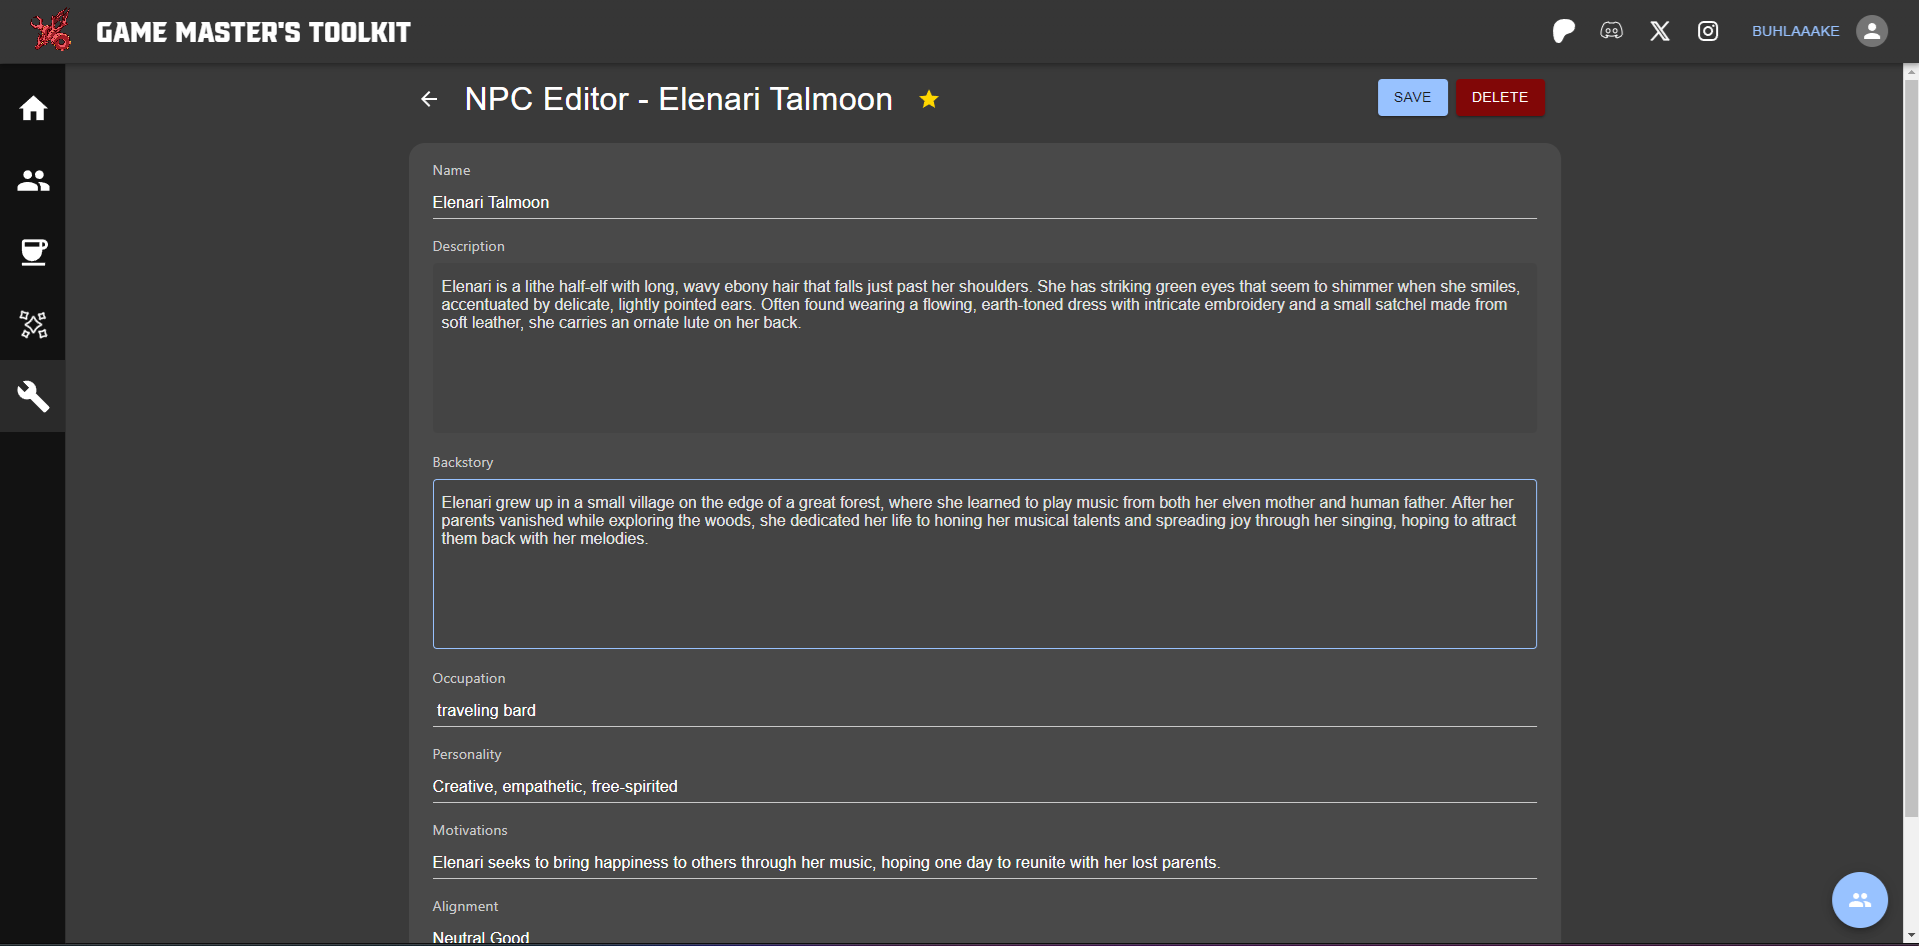Go back using the left arrow
1919x946 pixels.
(429, 99)
